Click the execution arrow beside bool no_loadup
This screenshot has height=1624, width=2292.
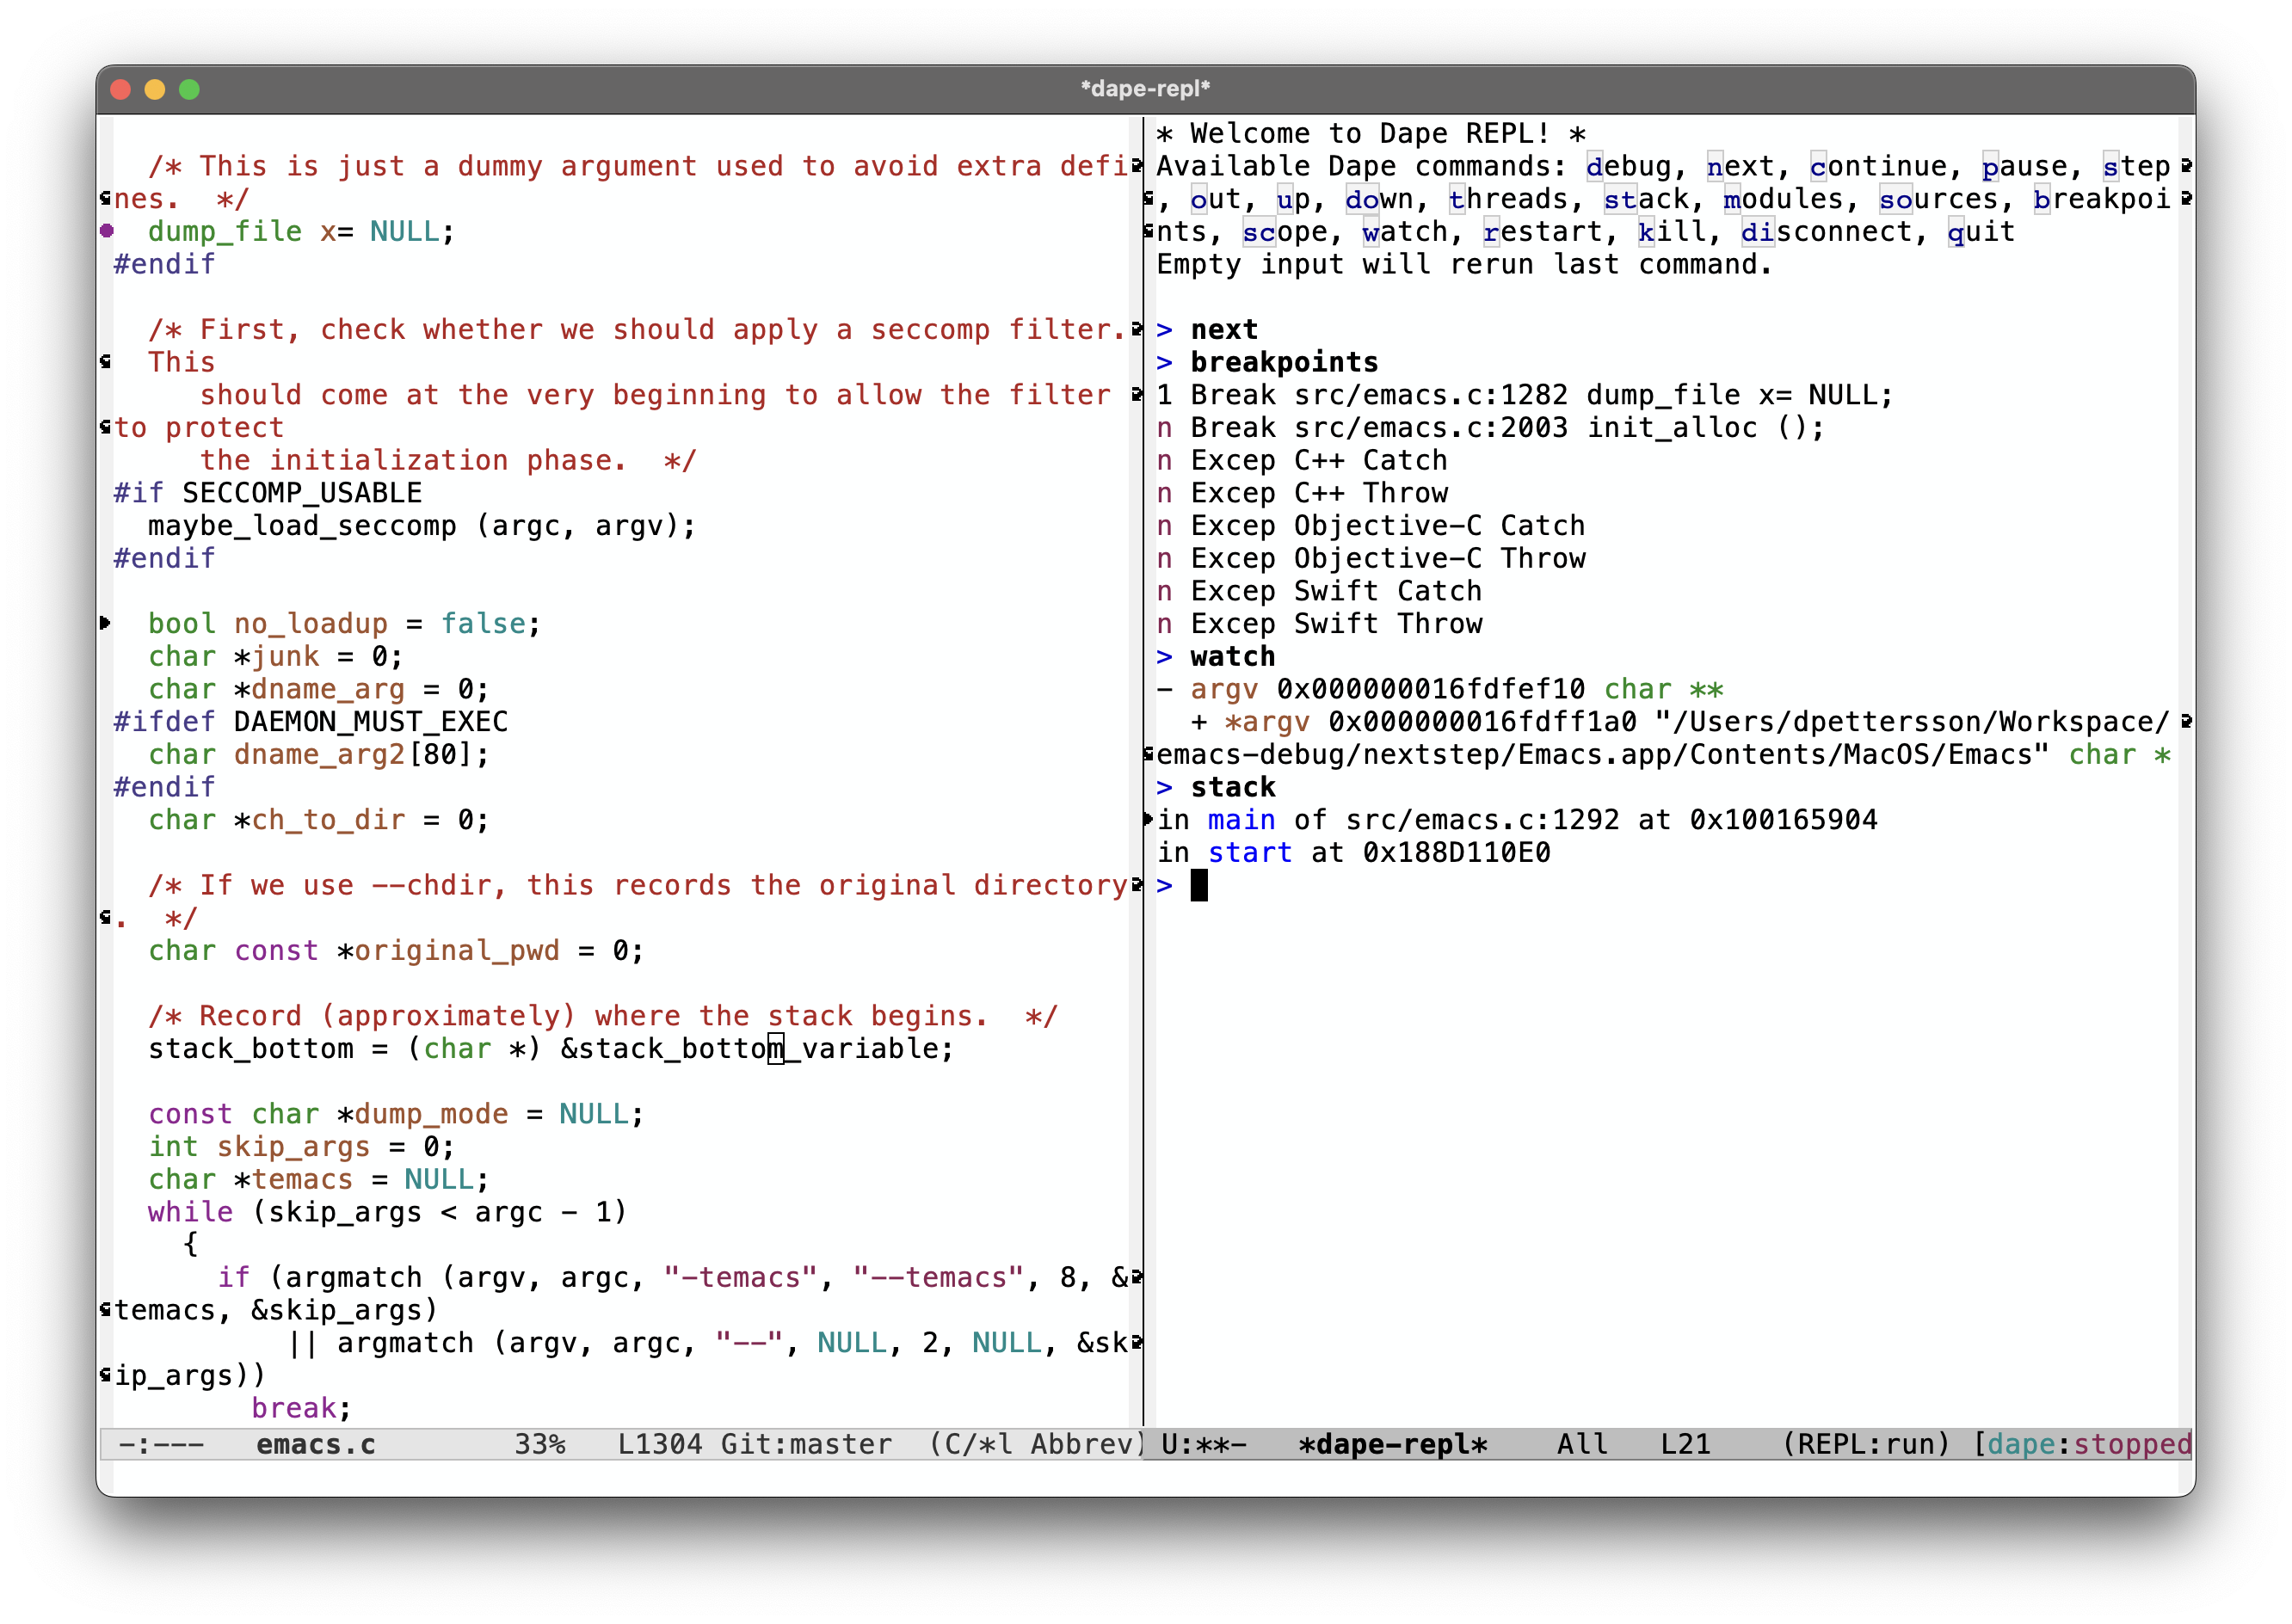click(106, 623)
